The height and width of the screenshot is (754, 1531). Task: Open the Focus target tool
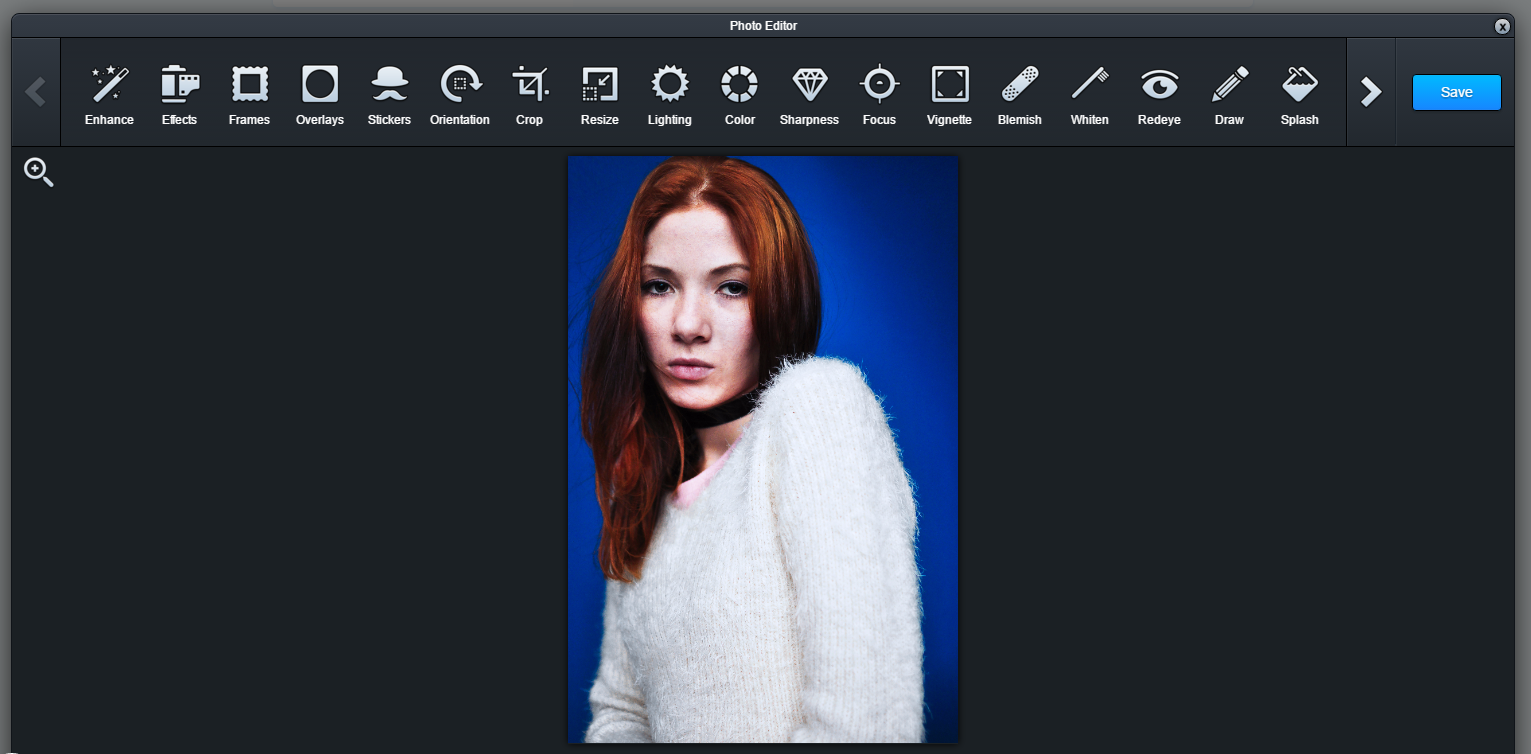click(x=879, y=94)
